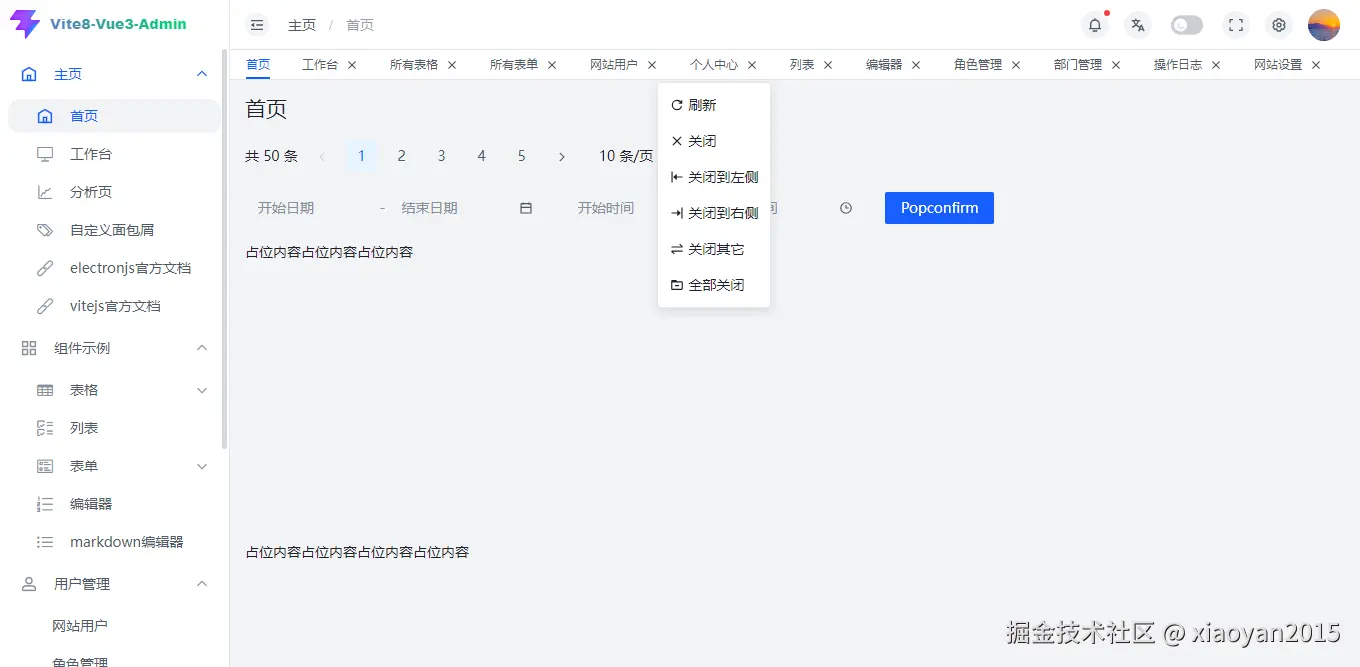The image size is (1360, 667).
Task: Collapse the sidebar with the menu fold icon
Action: tap(258, 25)
